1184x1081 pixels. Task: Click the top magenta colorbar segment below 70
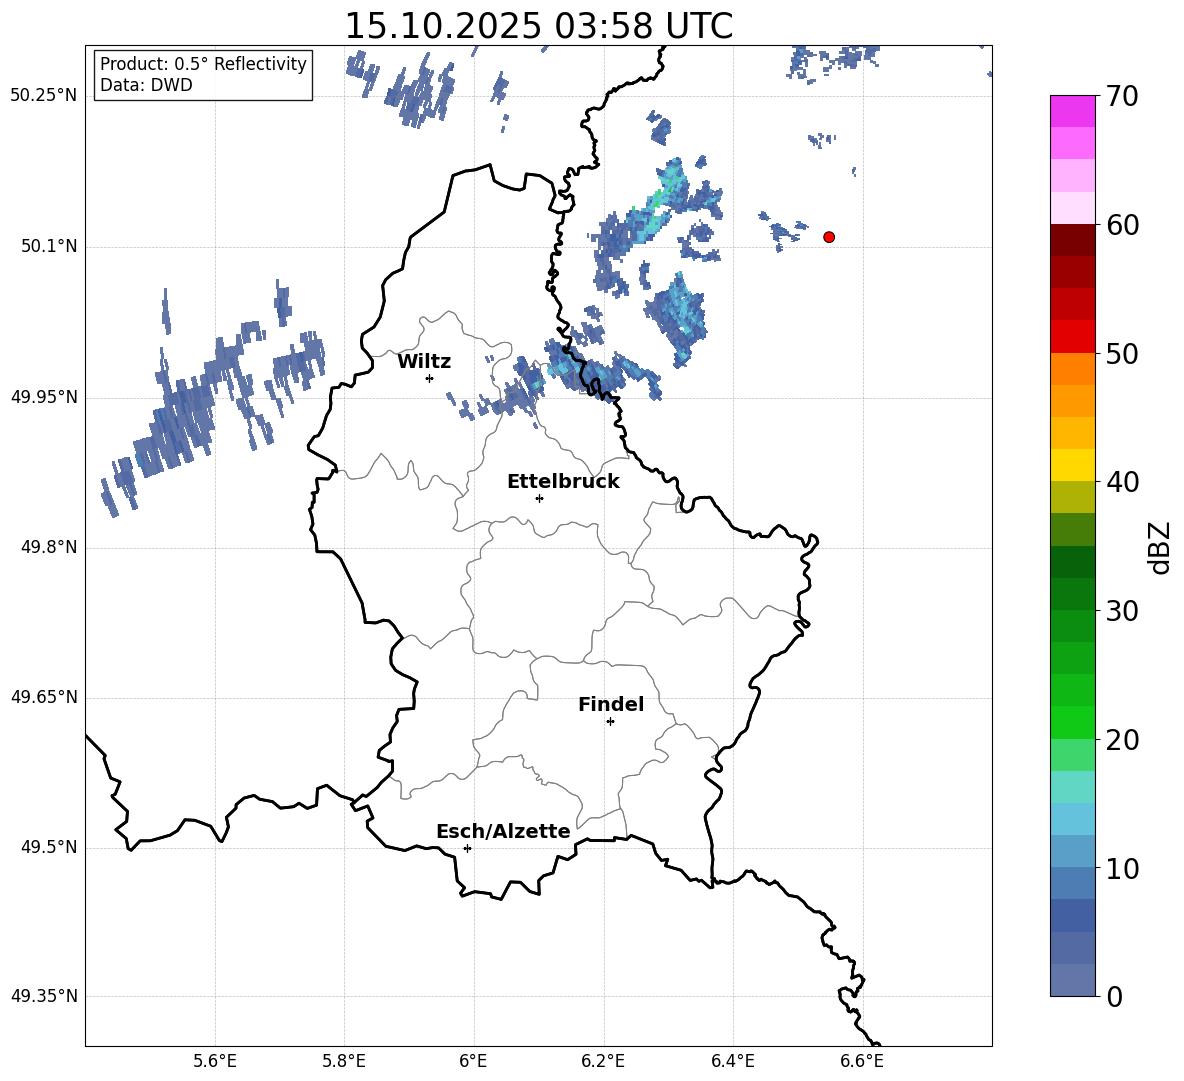[x=1073, y=112]
